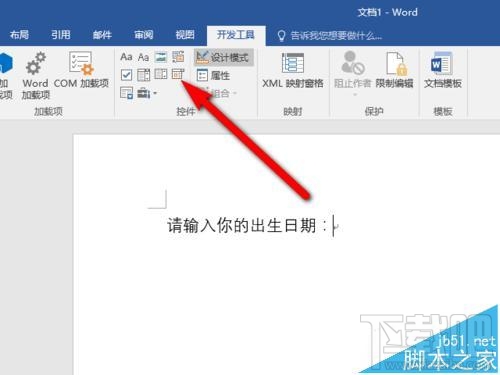This screenshot has width=500, height=375.
Task: Click the 模板 group label
Action: (x=443, y=111)
